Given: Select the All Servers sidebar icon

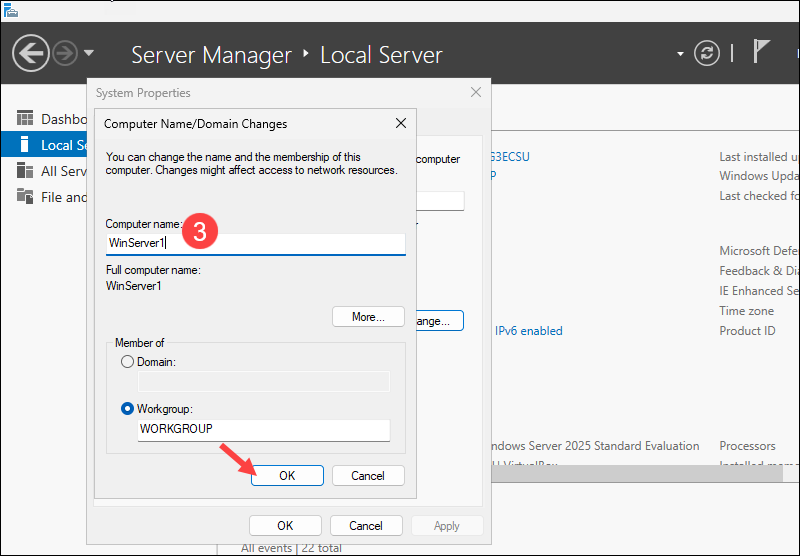Looking at the screenshot, I should [25, 171].
